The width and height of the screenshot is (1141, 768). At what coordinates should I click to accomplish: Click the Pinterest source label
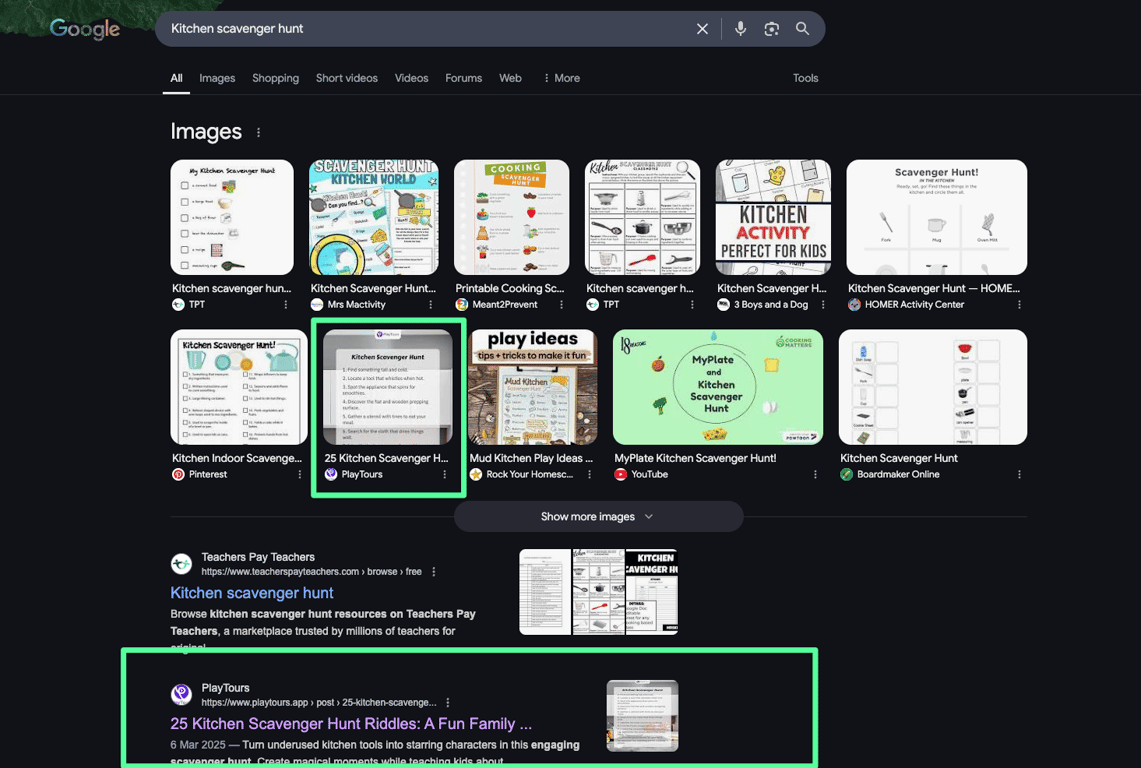[x=207, y=475]
